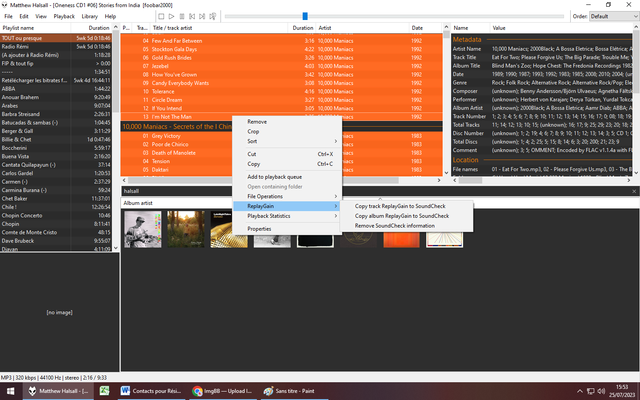
Task: Skip to next track icon
Action: tap(202, 16)
